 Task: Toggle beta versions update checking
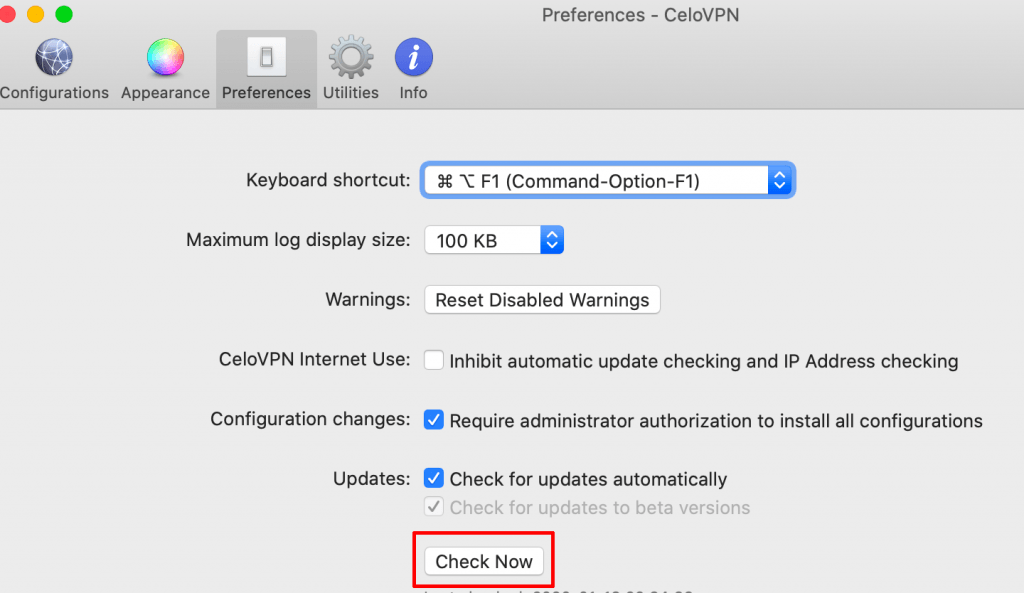point(433,506)
